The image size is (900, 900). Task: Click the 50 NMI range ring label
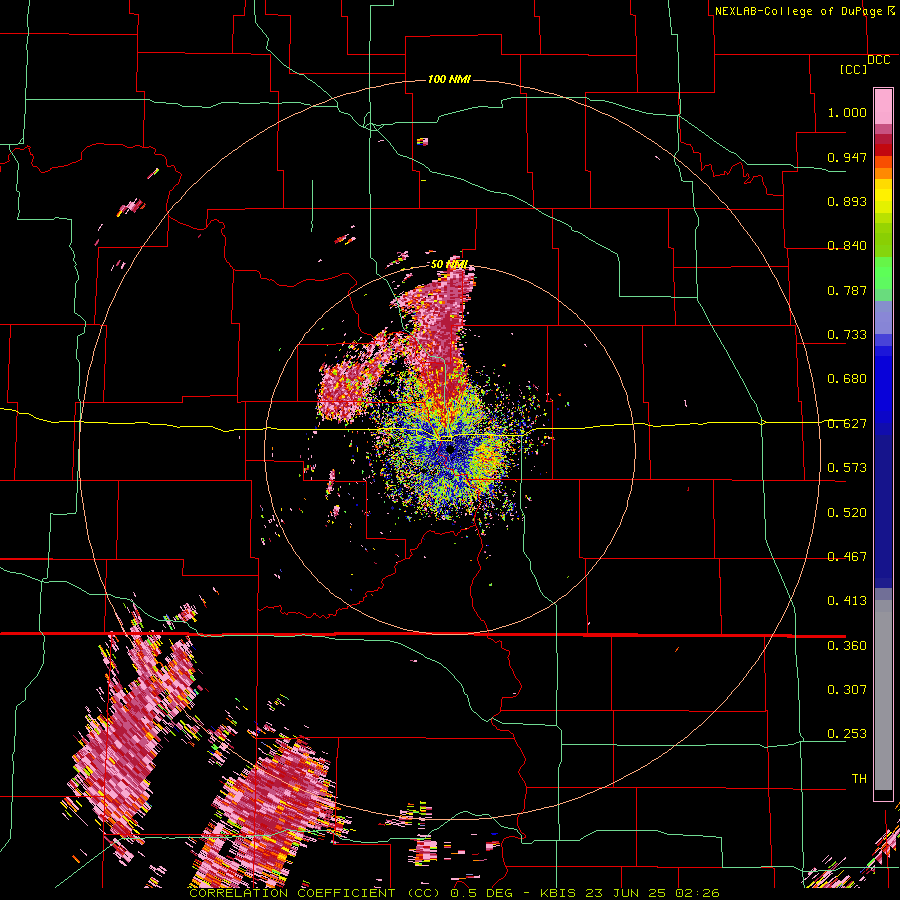[x=449, y=264]
